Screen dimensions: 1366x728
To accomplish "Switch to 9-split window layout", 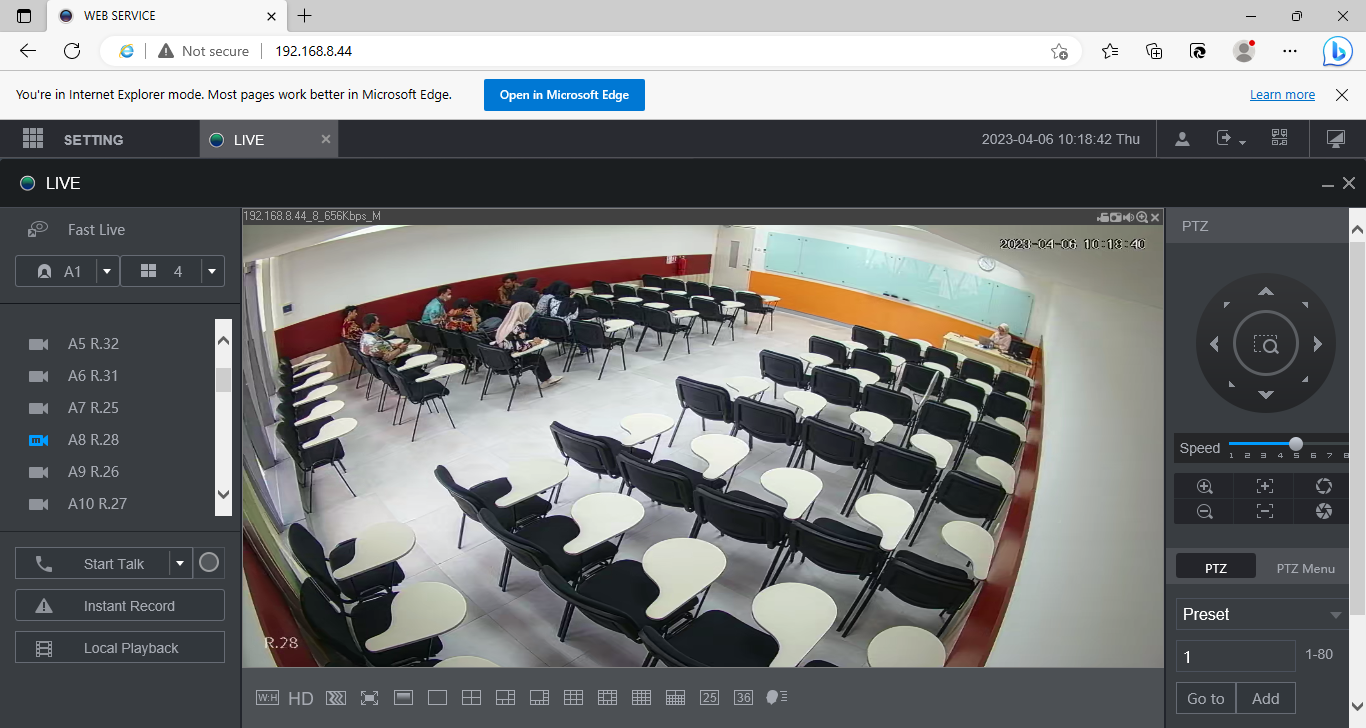I will (x=573, y=698).
